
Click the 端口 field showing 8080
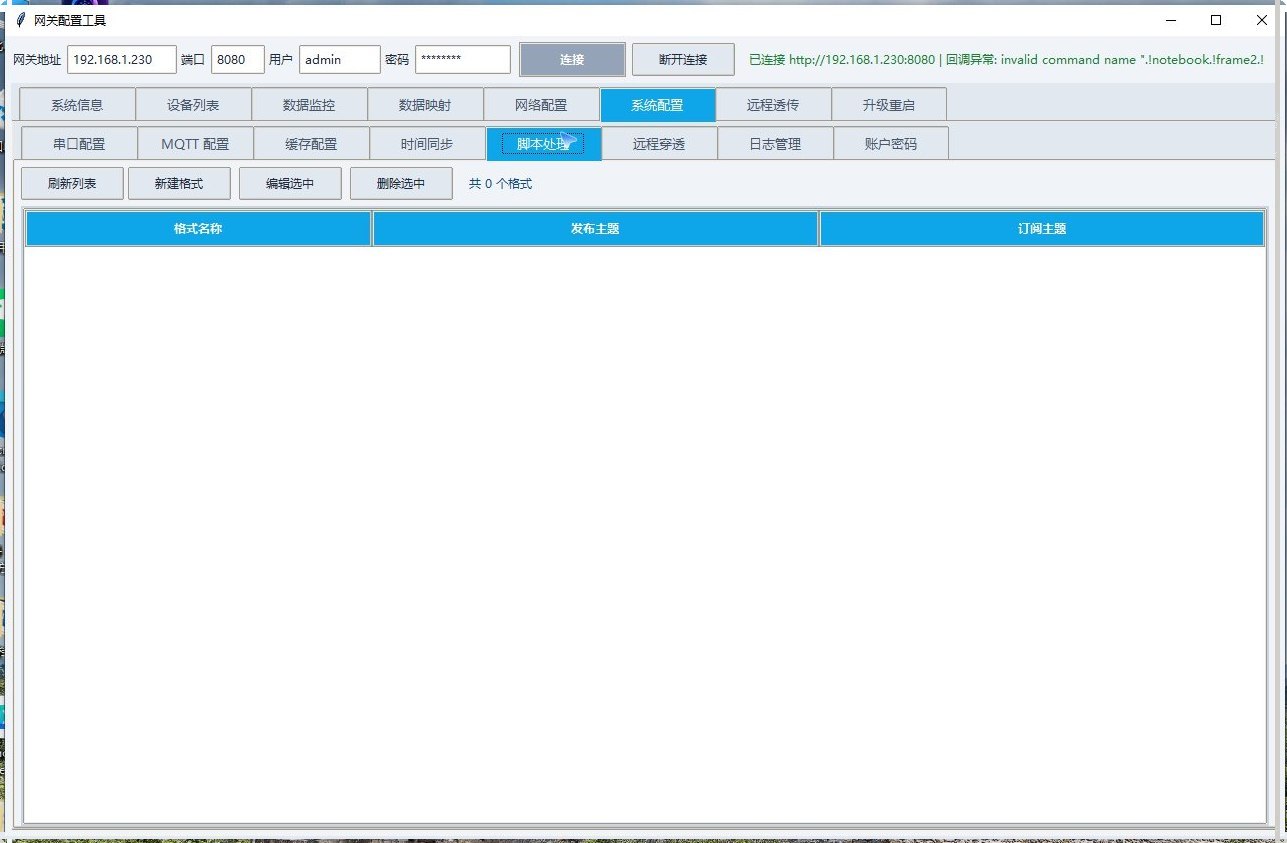point(238,59)
